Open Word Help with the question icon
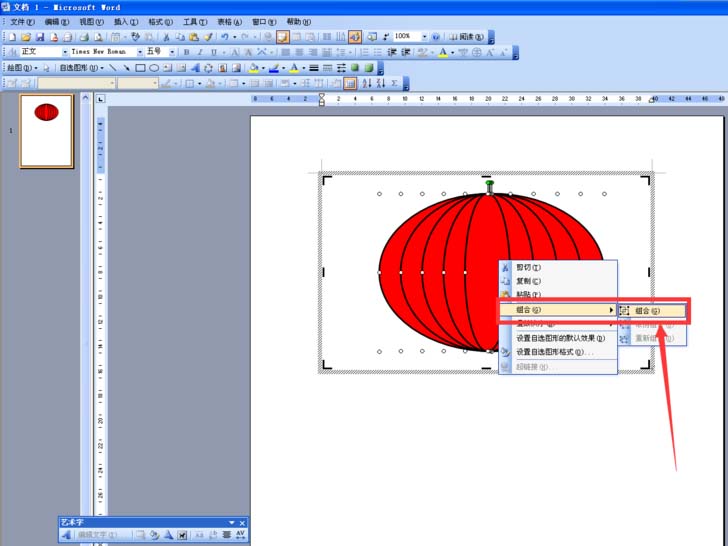Viewport: 728px width, 546px height. pyautogui.click(x=436, y=37)
